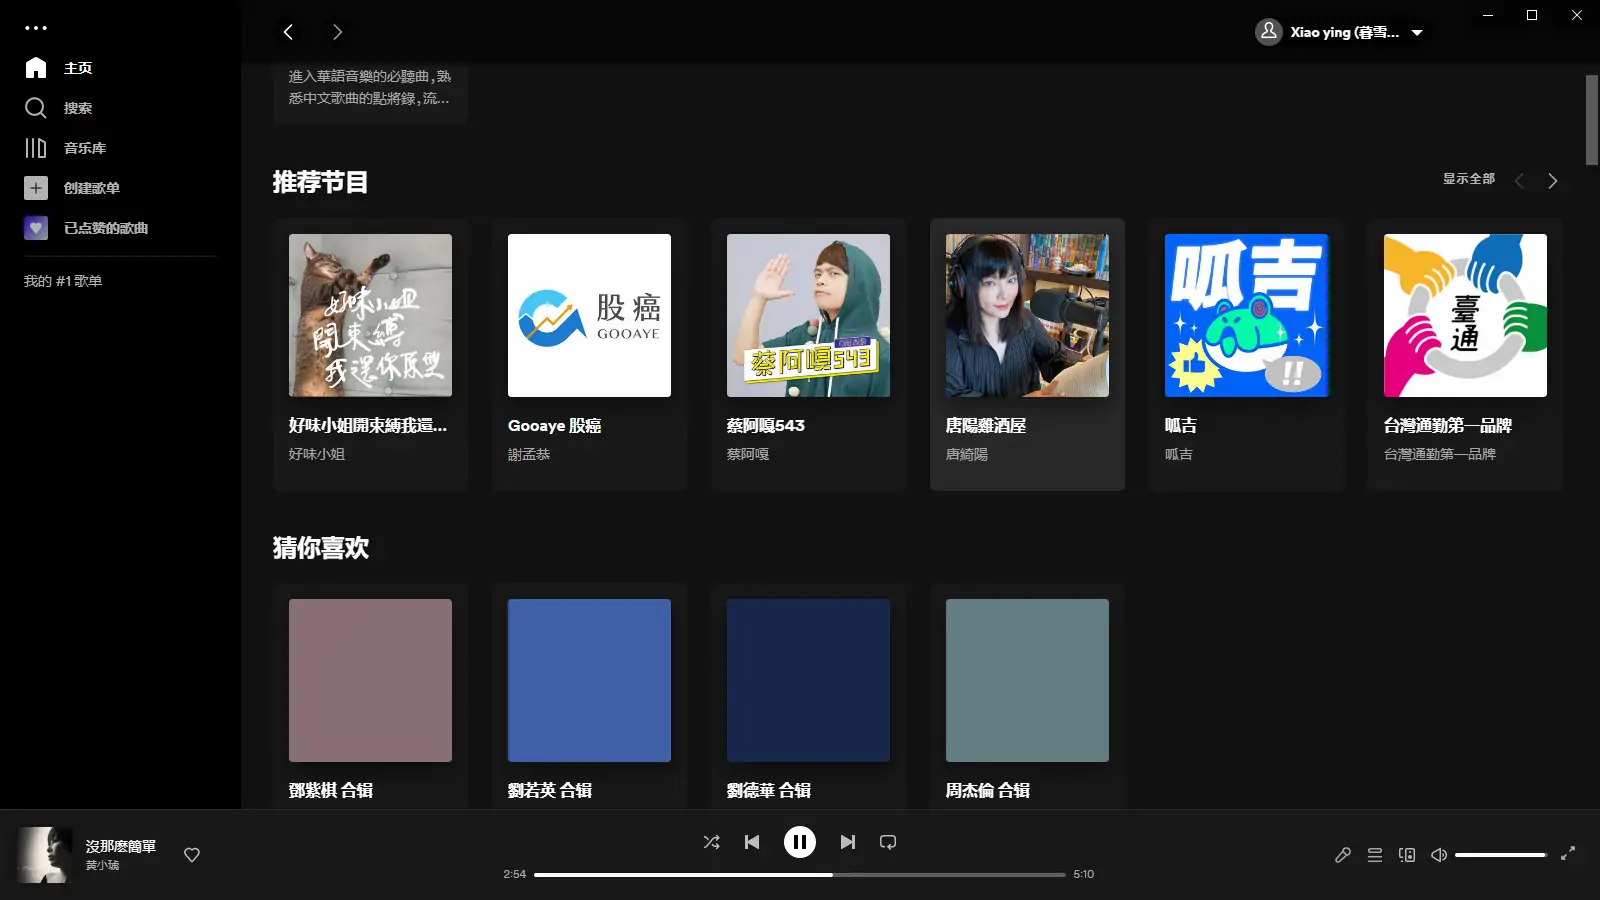Enter full screen playback mode

click(1570, 855)
